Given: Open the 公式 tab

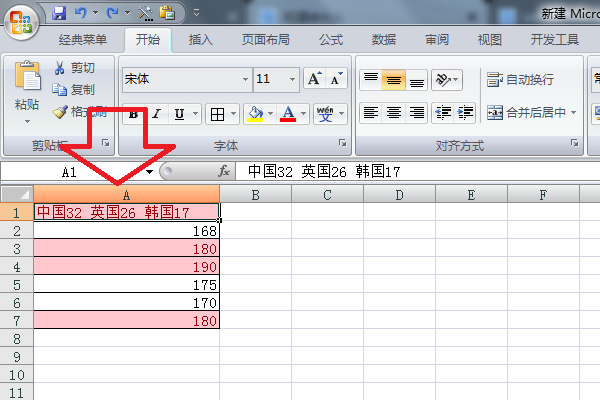Looking at the screenshot, I should coord(331,39).
